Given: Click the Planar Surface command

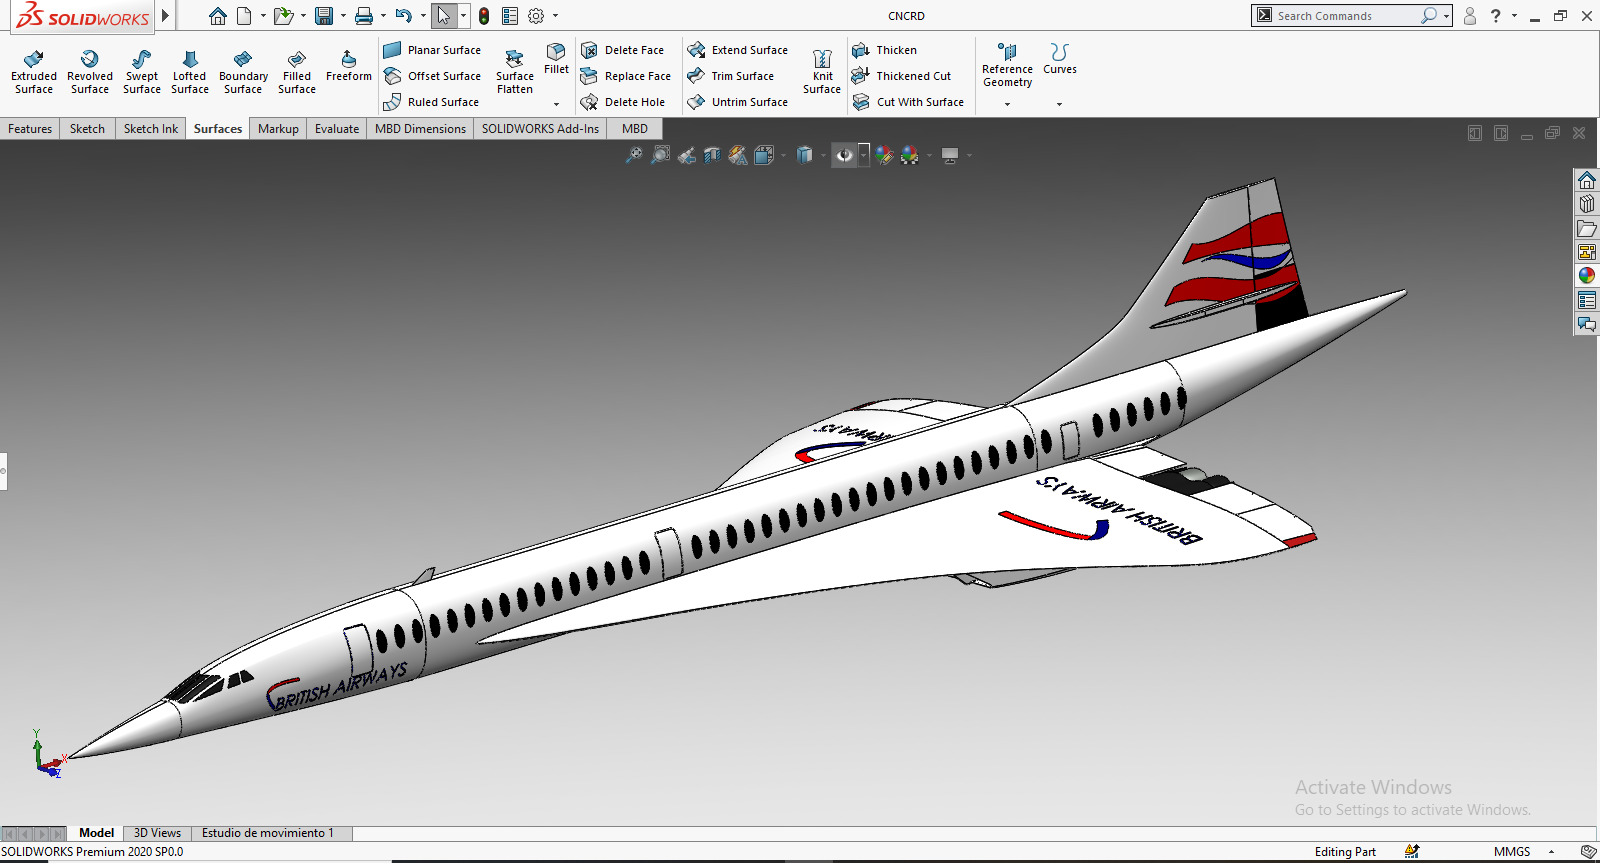Looking at the screenshot, I should click(432, 50).
